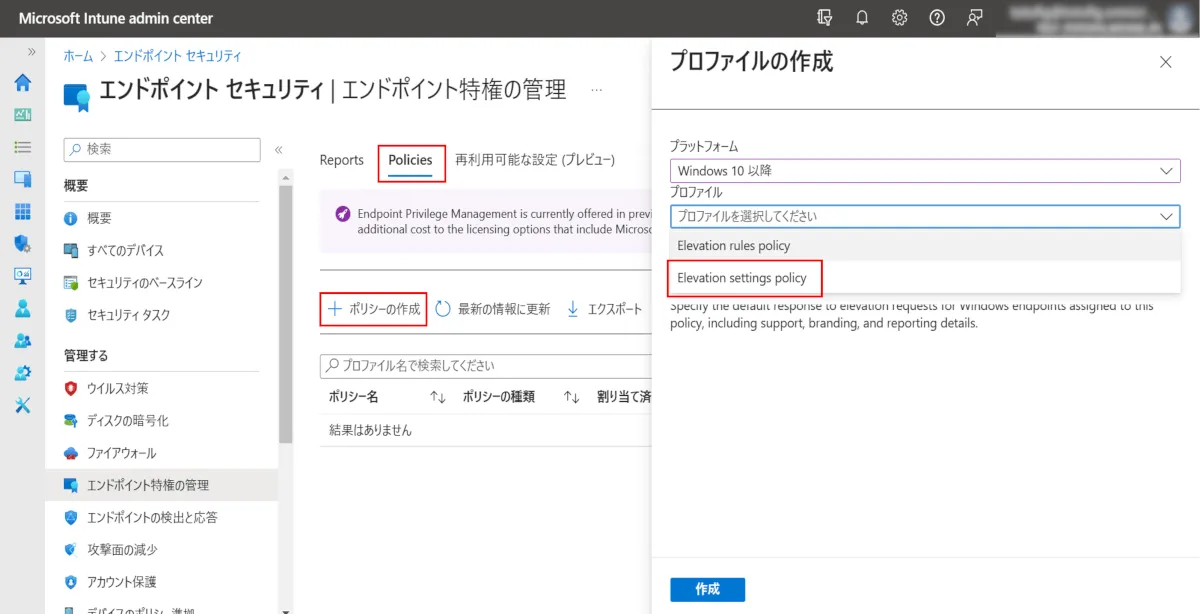1200x614 pixels.
Task: Open the feedback person icon
Action: (974, 18)
